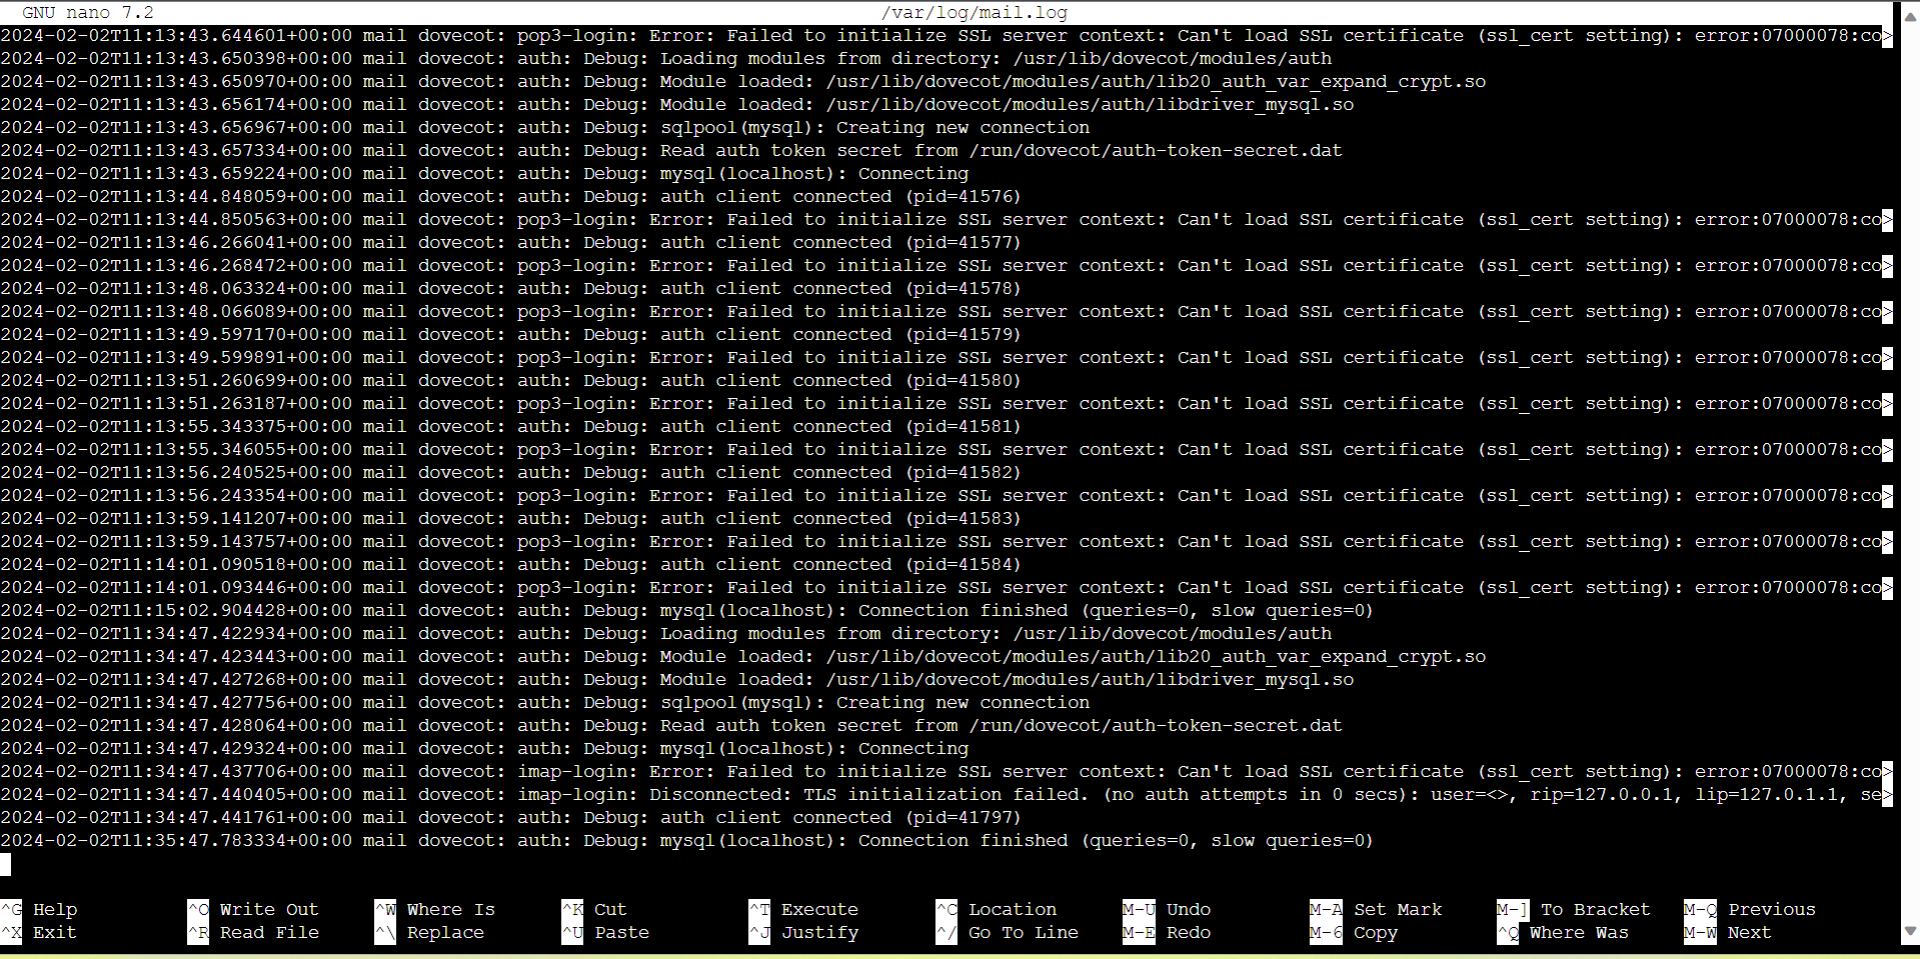The image size is (1920, 959).
Task: Place cursor on the blank last line cursor block
Action: point(6,864)
